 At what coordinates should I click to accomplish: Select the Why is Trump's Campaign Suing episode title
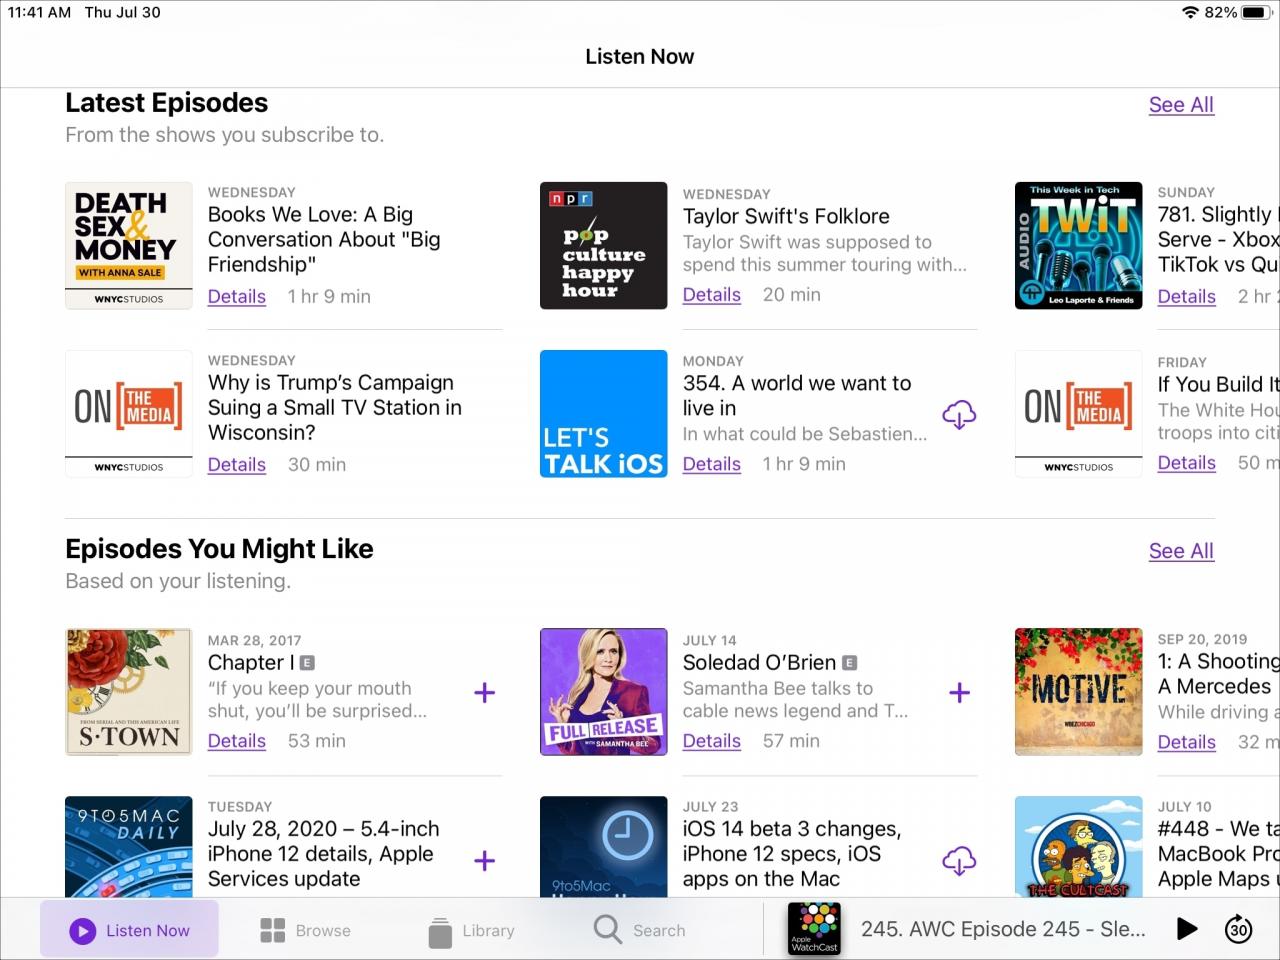tap(335, 408)
